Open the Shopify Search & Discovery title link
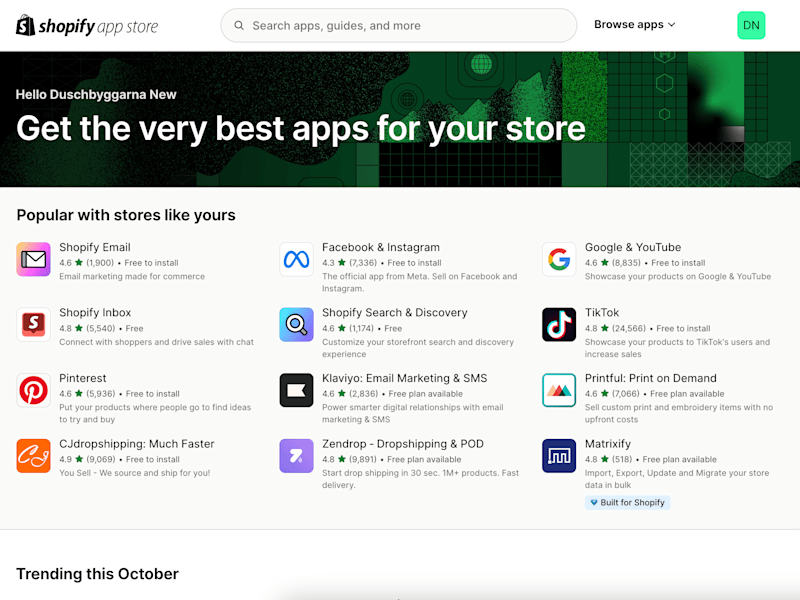This screenshot has height=600, width=800. 394,313
